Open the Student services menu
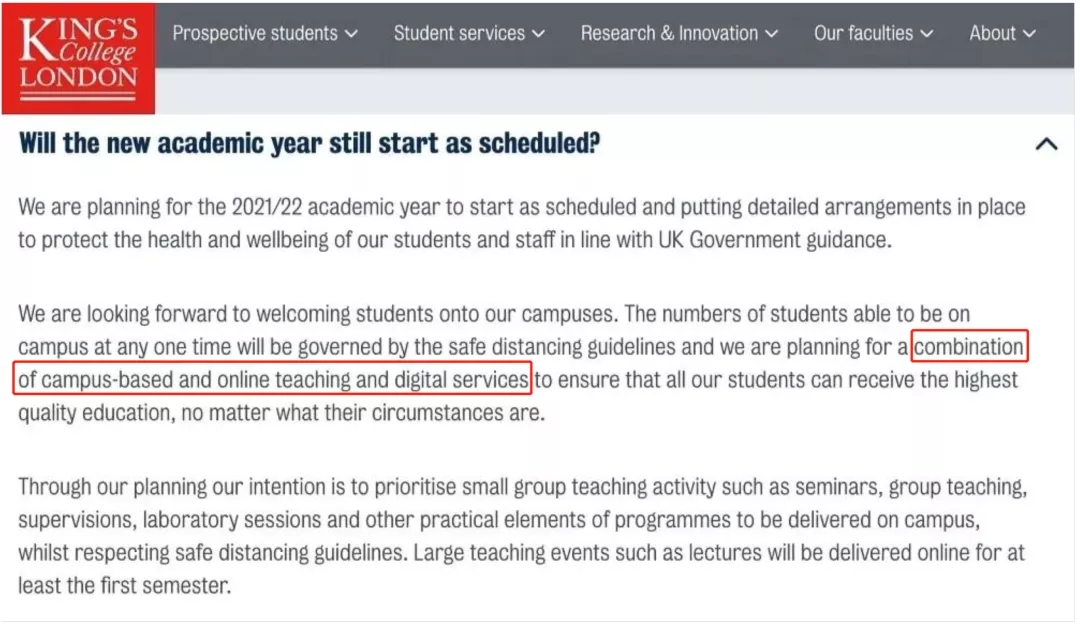1080x625 pixels. click(x=469, y=33)
